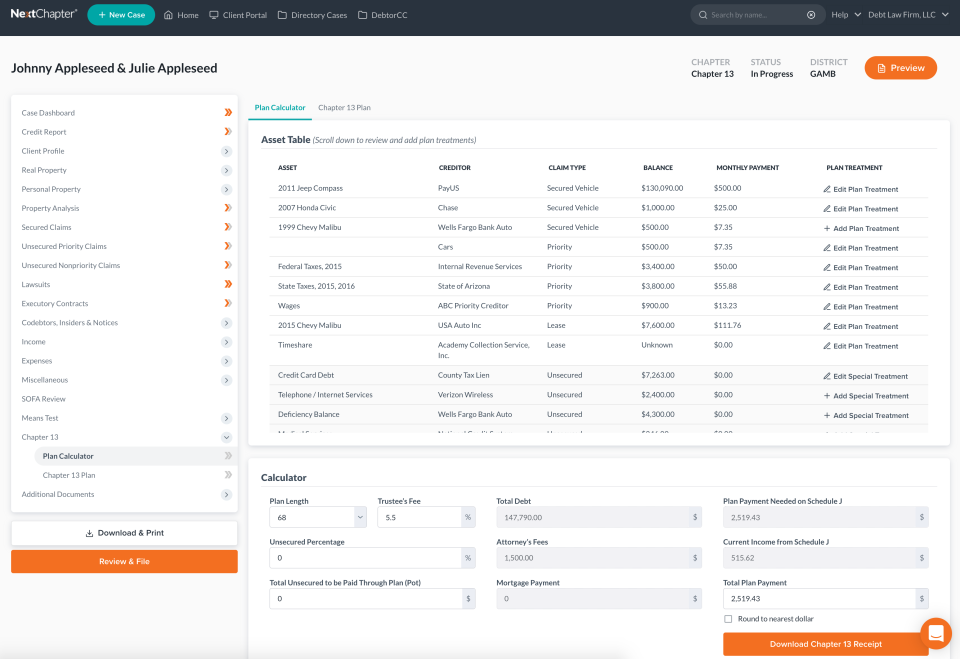Open the Intercom chat bubble

[935, 633]
